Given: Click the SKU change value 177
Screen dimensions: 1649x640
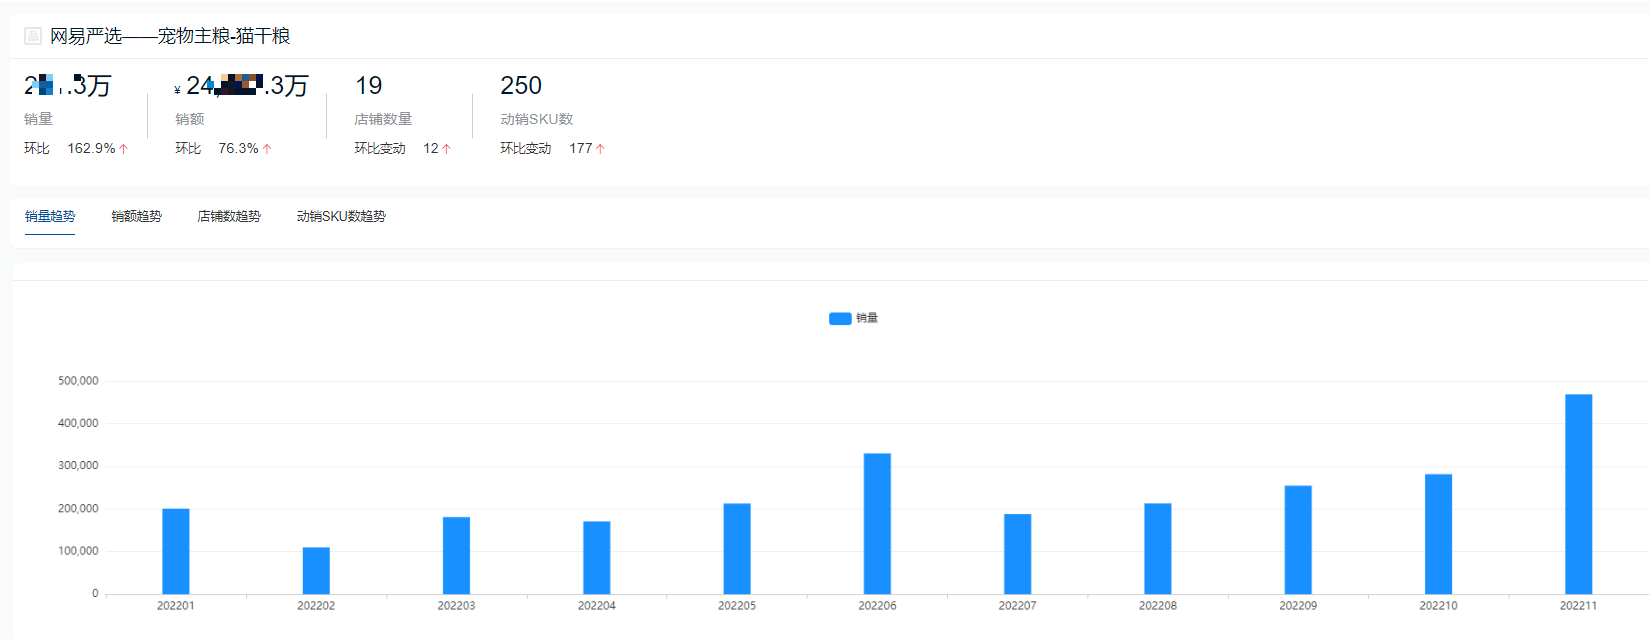Looking at the screenshot, I should 581,148.
